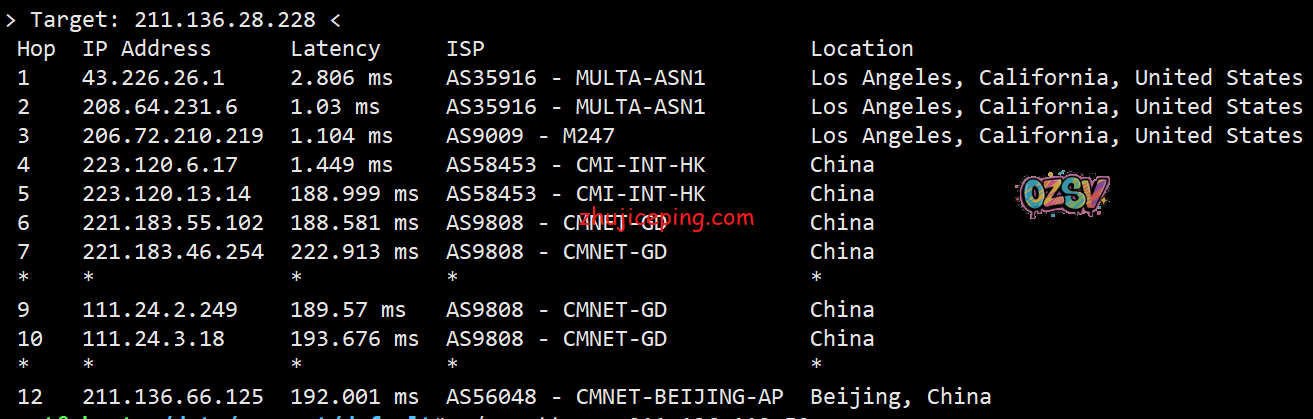1313x419 pixels.
Task: Click the 193.676 ms latency value
Action: point(354,339)
